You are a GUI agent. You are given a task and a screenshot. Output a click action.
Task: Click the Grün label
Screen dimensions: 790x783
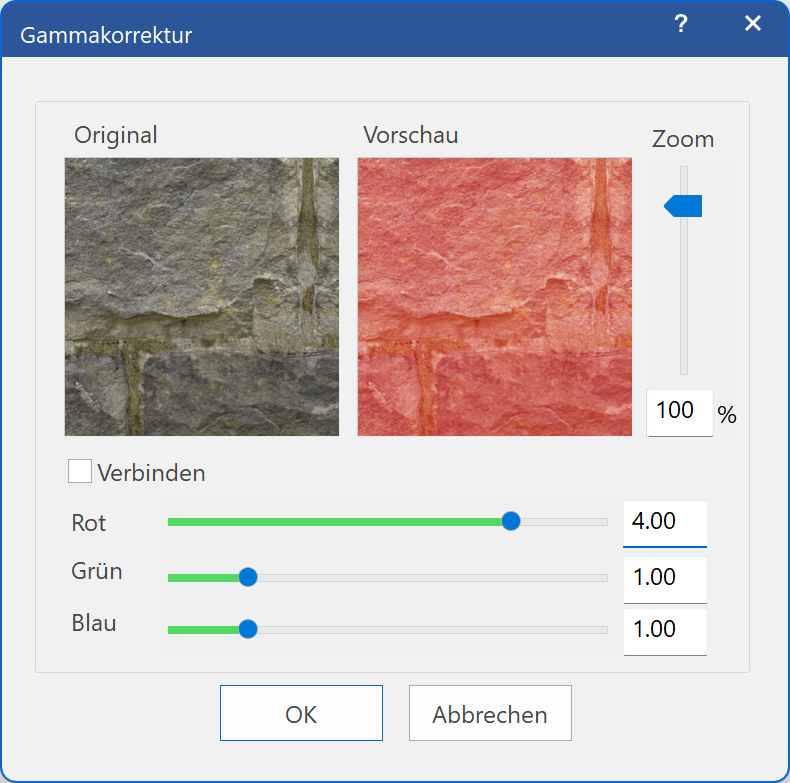pos(97,571)
